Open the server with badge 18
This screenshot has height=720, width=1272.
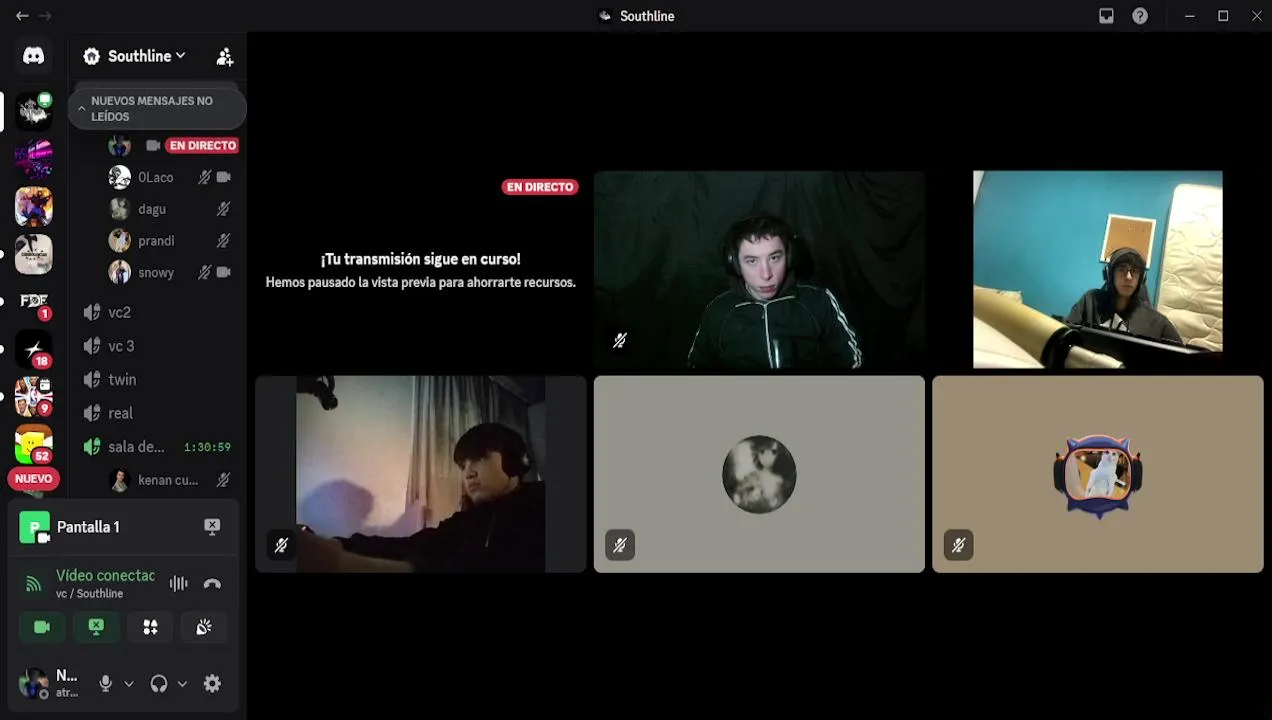click(34, 349)
